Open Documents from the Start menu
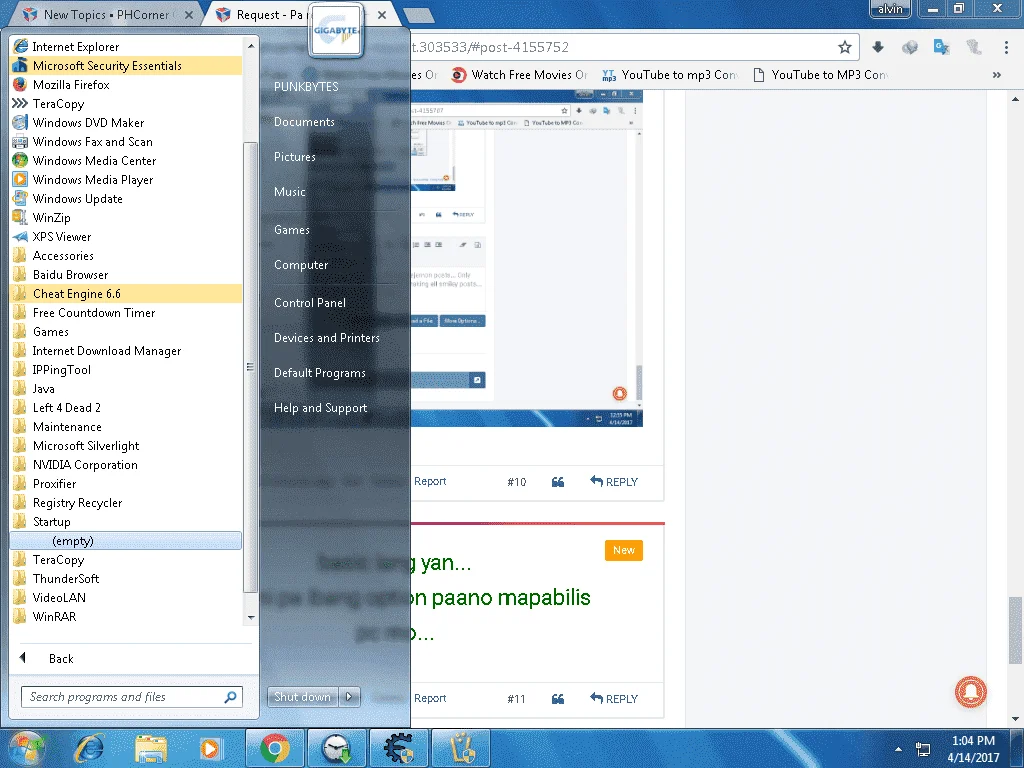Screen dimensions: 1024x768 pos(304,122)
